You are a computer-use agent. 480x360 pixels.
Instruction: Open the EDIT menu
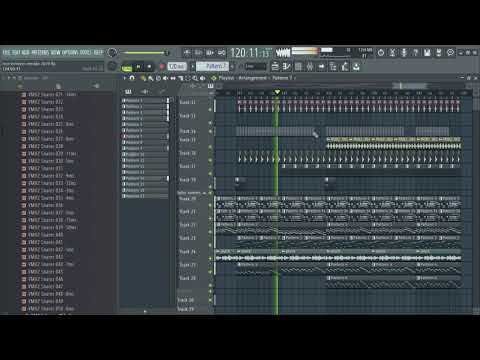pyautogui.click(x=16, y=52)
